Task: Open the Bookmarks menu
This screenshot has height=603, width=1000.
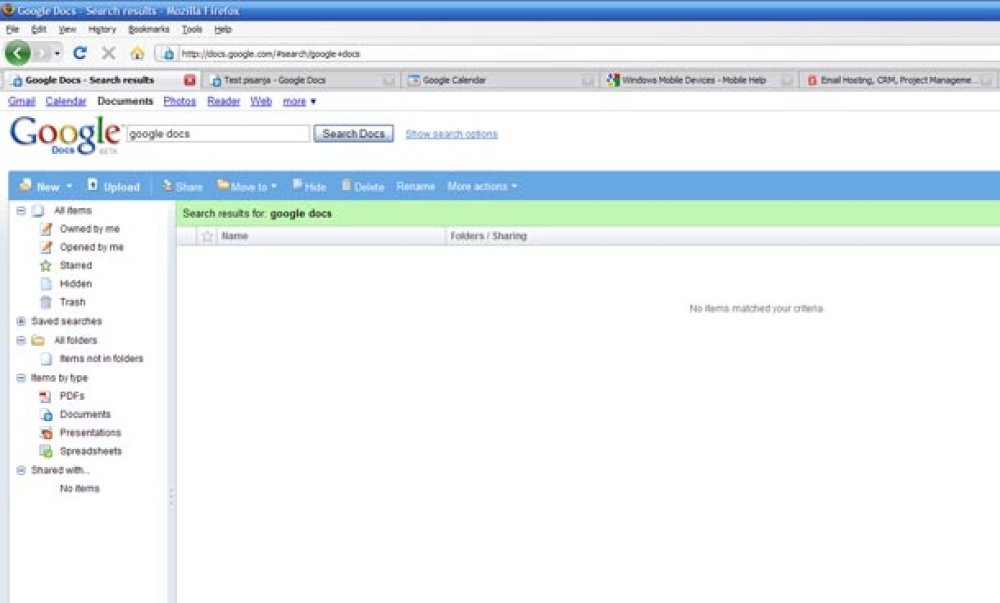Action: point(149,29)
